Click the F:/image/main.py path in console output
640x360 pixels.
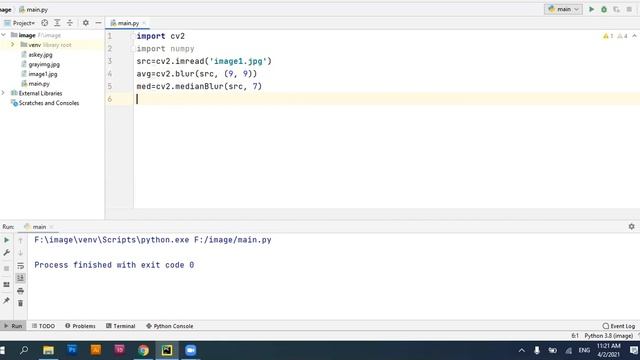[233, 240]
